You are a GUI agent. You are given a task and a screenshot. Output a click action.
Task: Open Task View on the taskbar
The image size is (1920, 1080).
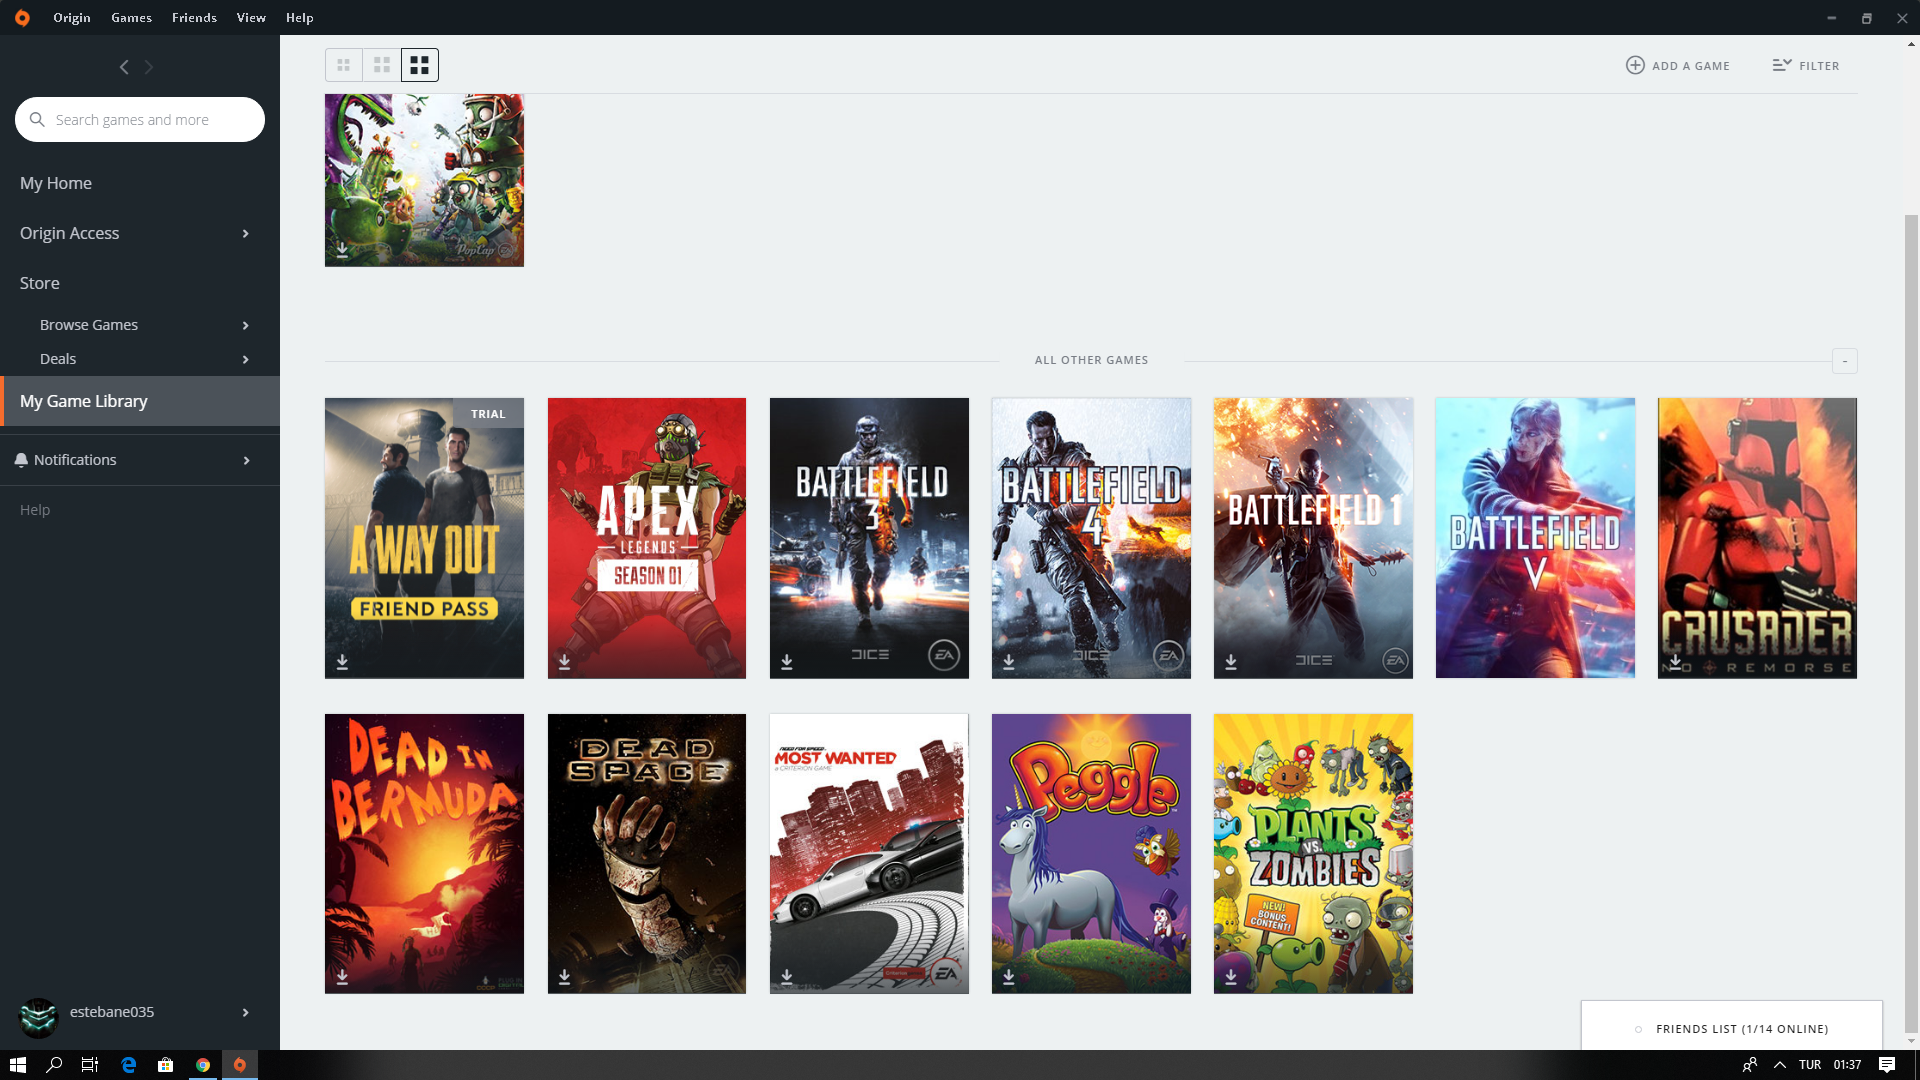pos(90,1065)
